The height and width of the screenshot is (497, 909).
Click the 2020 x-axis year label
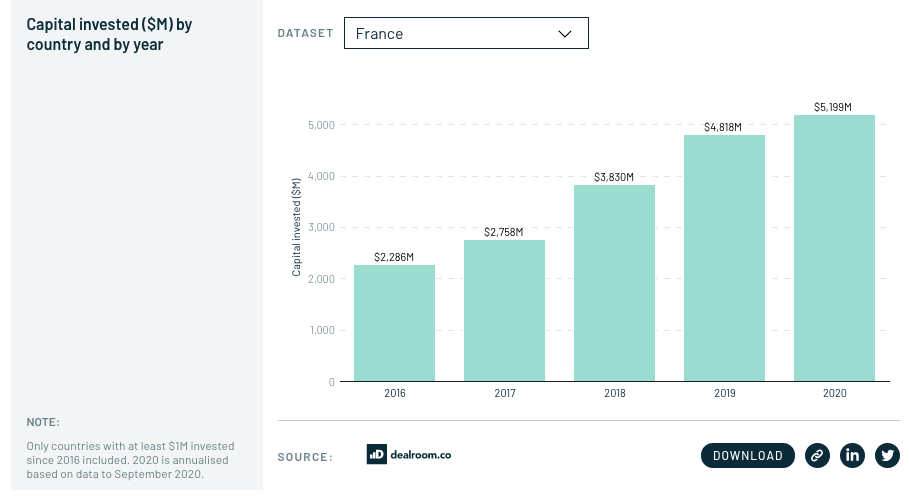click(834, 393)
